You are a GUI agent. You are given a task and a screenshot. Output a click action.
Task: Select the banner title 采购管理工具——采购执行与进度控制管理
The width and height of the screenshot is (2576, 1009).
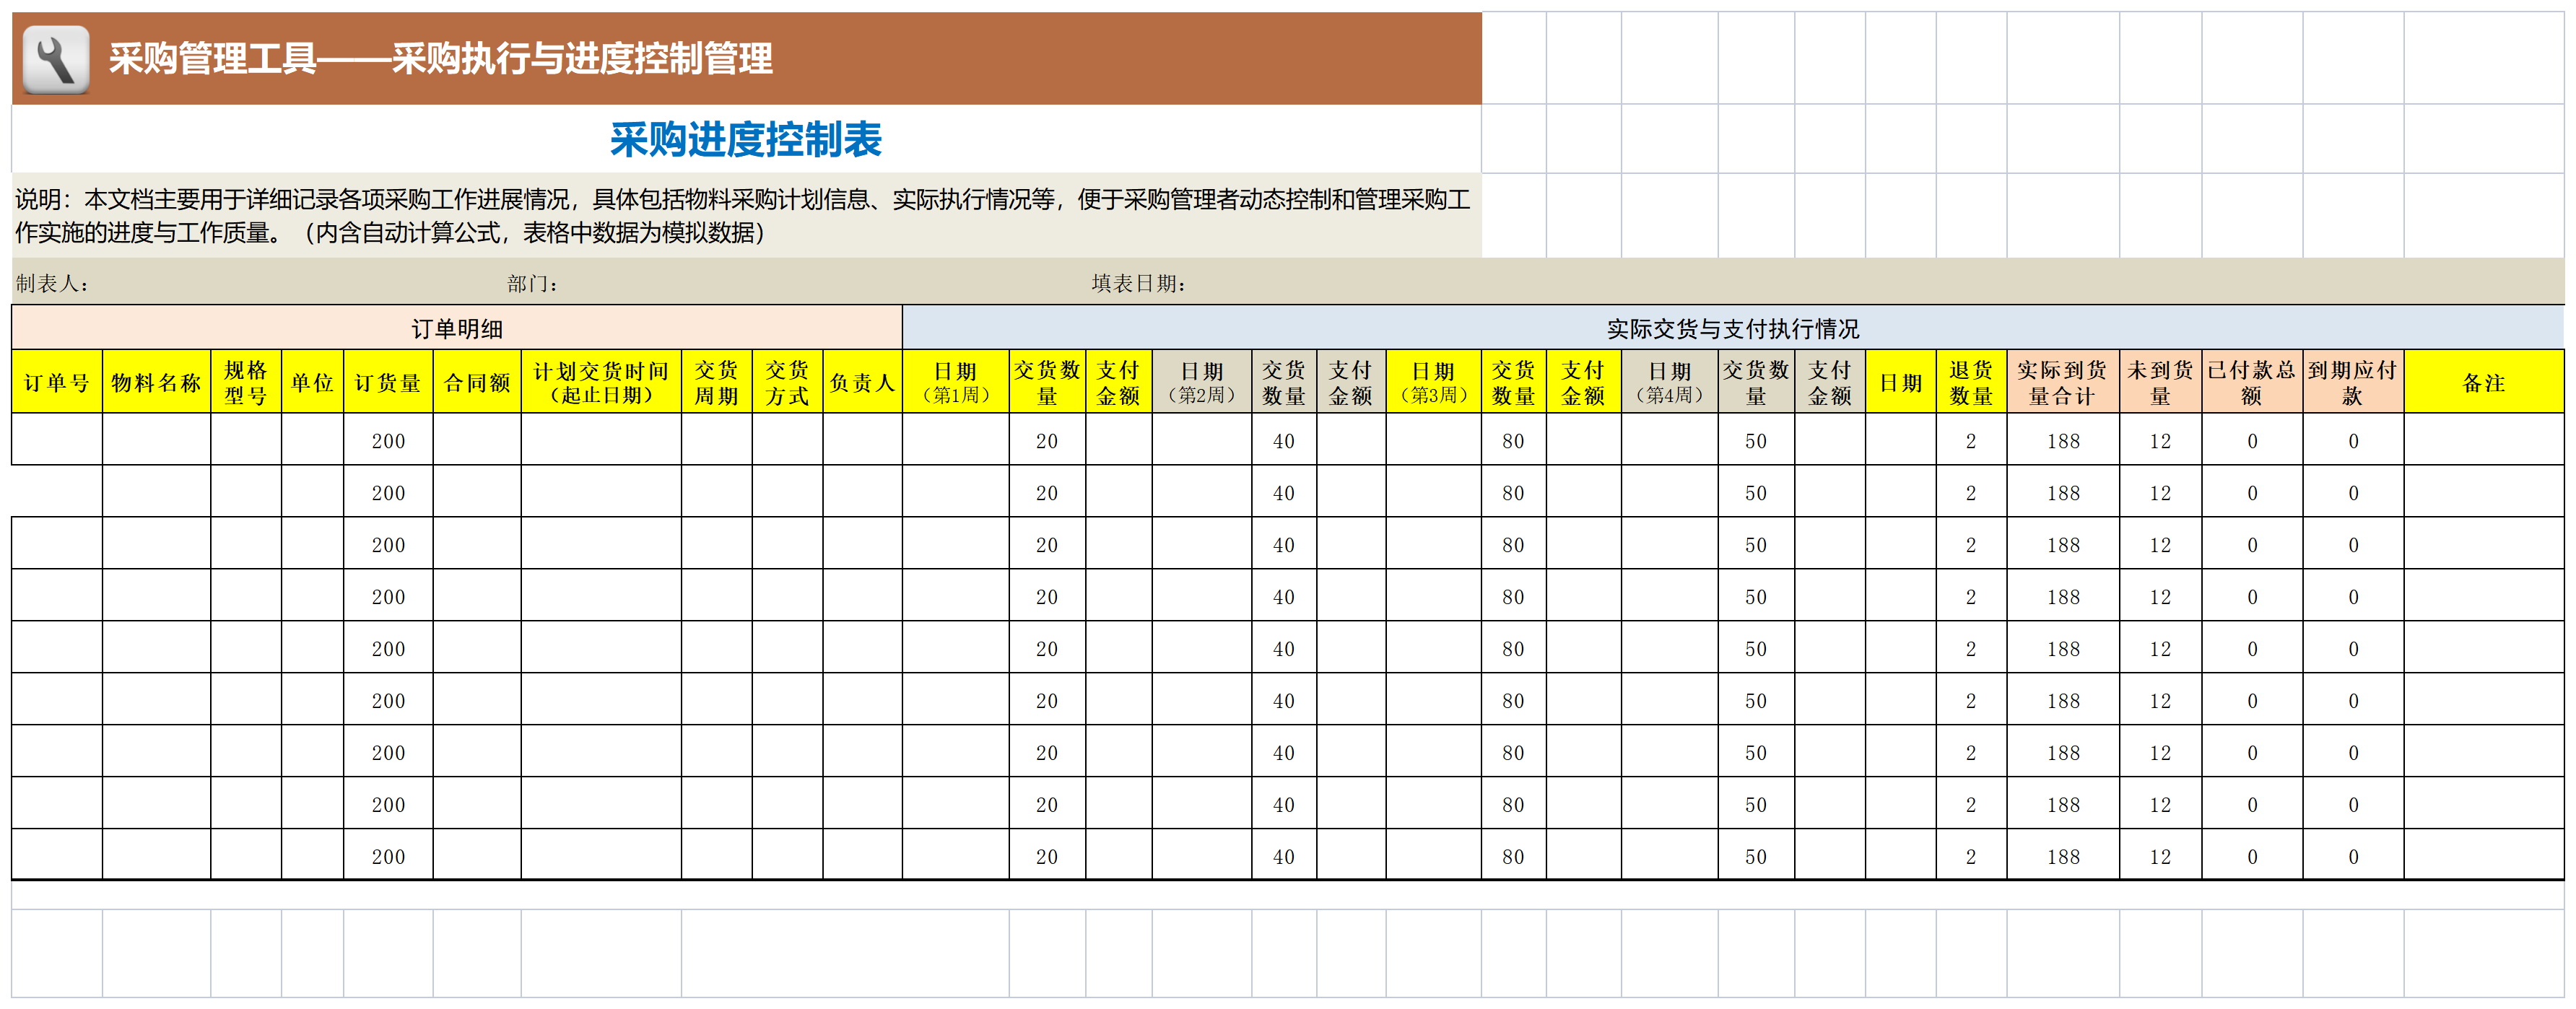click(x=440, y=59)
